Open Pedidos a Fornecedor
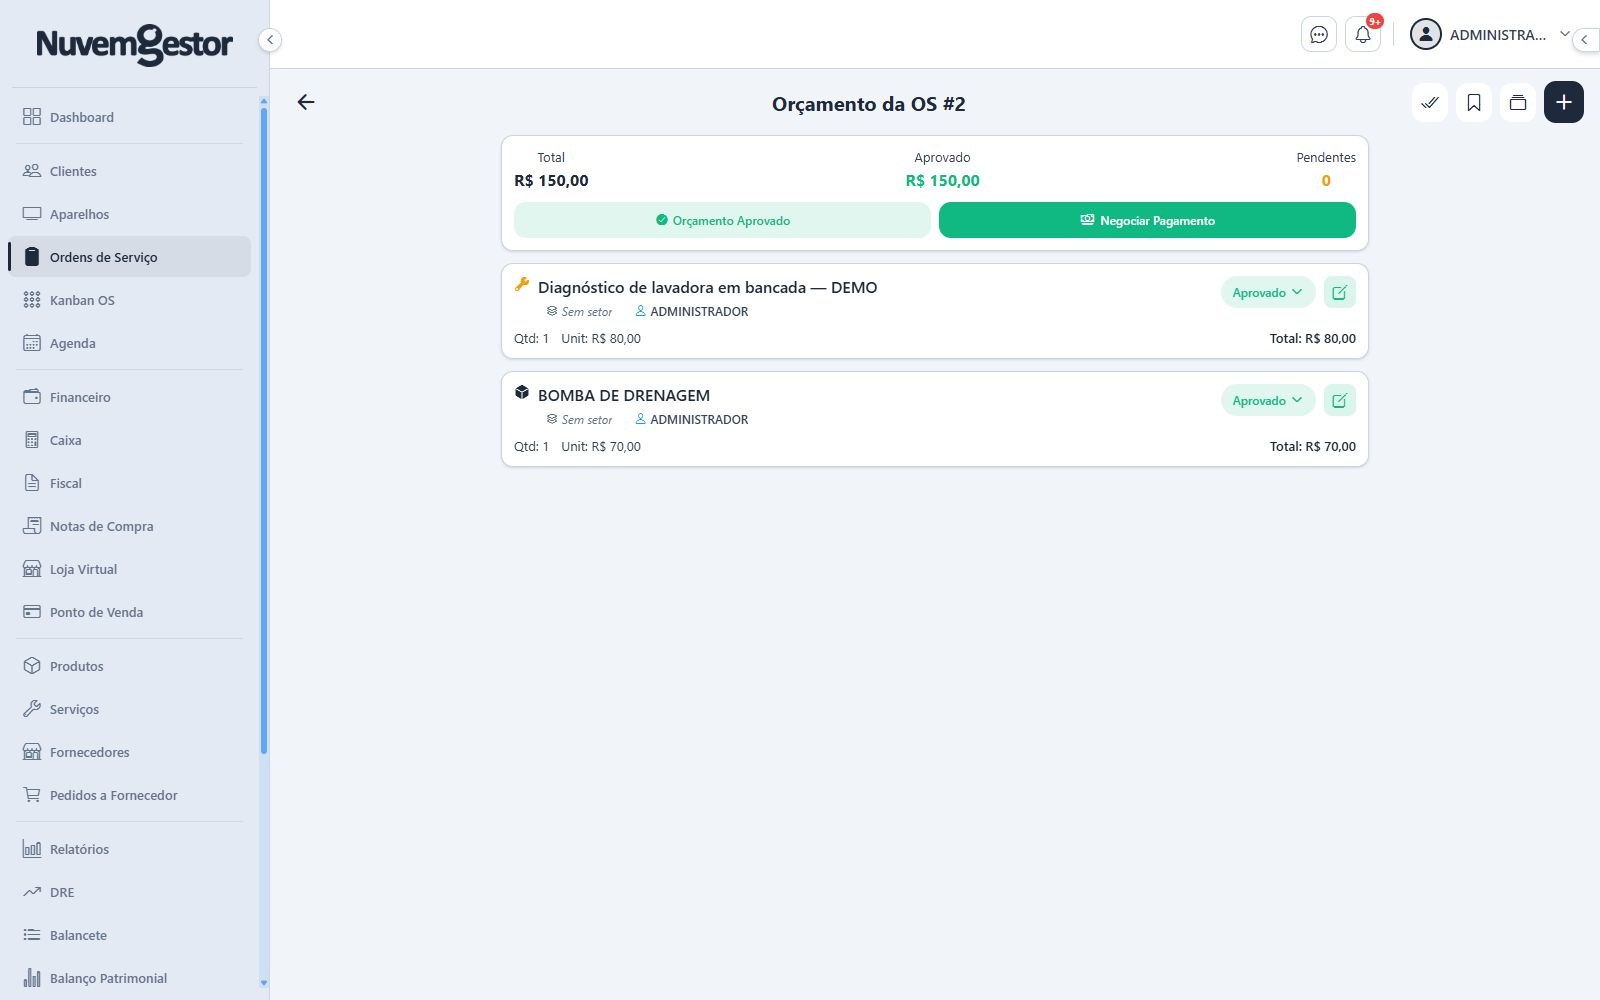The width and height of the screenshot is (1600, 1000). (130, 795)
